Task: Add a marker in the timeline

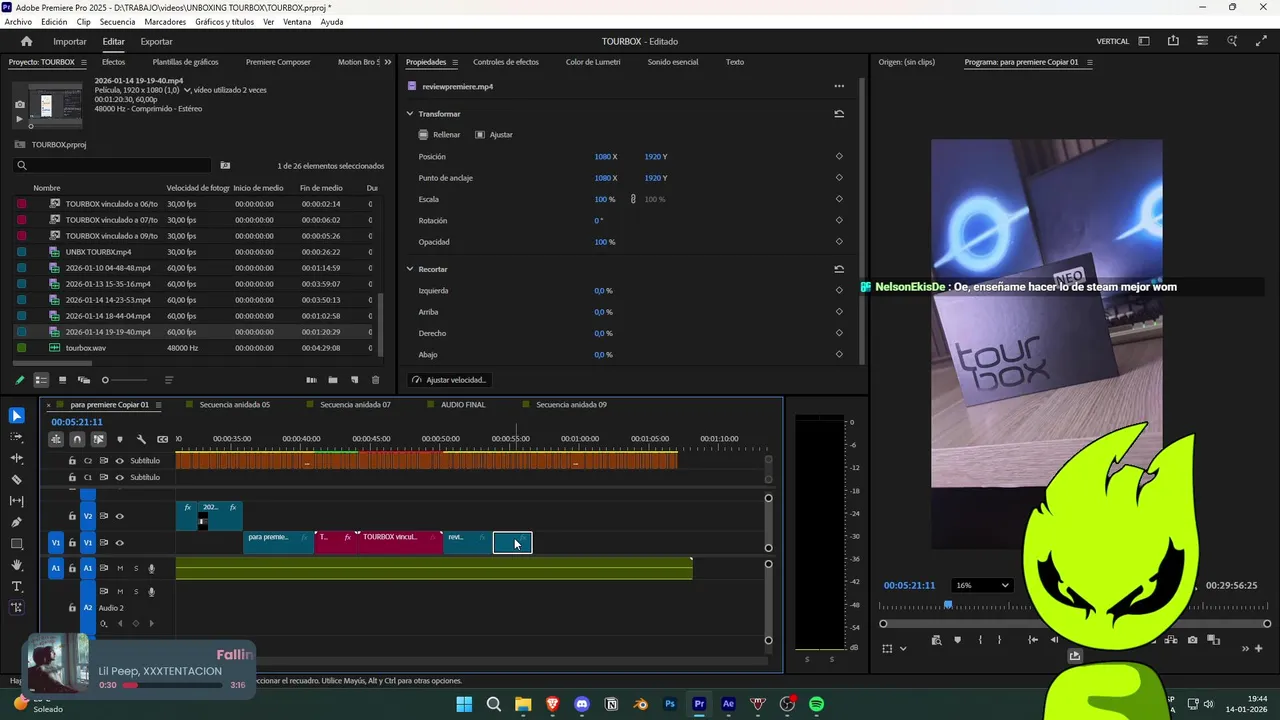Action: click(120, 439)
